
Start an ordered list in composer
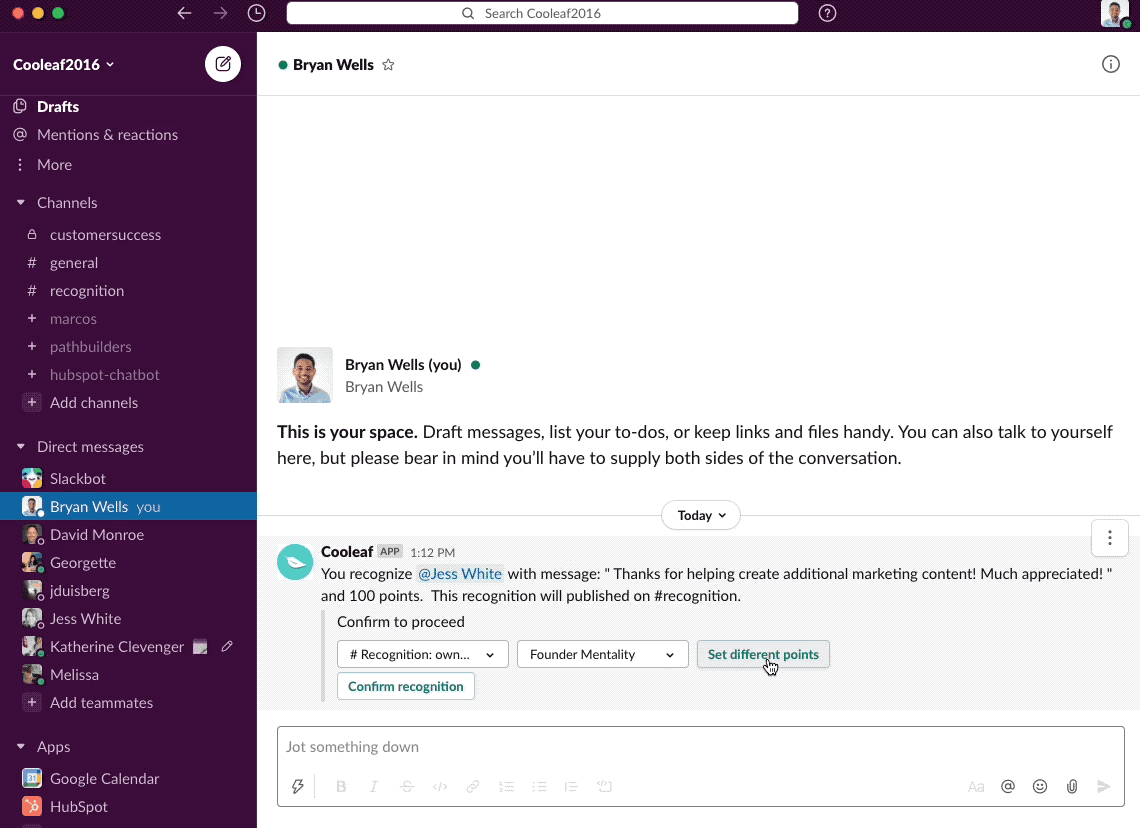point(506,787)
